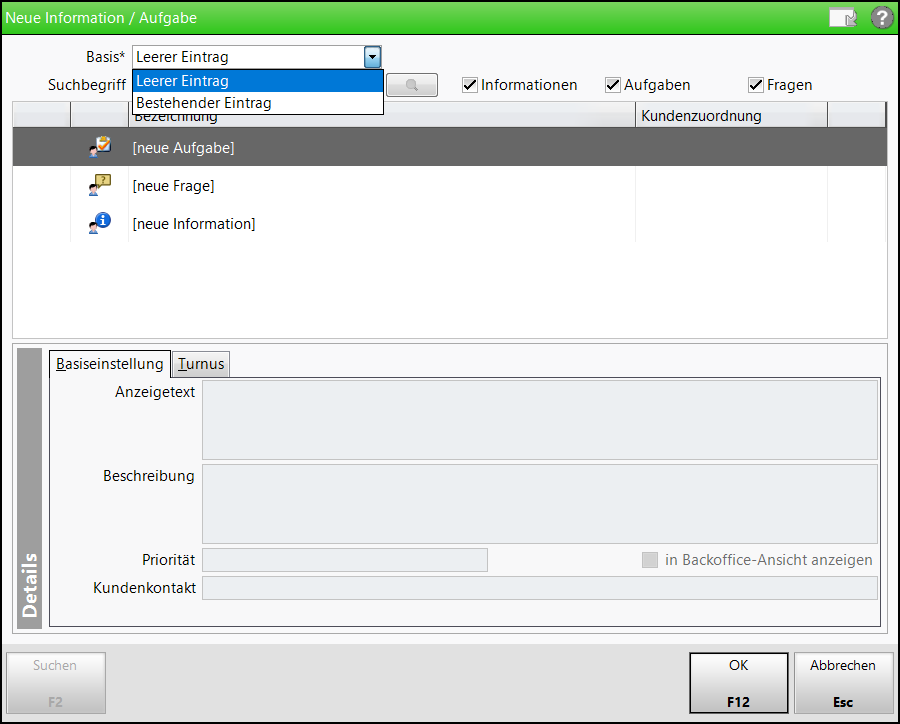Screen dimensions: 900x724
Task: Click the magnifier search button
Action: coord(412,85)
